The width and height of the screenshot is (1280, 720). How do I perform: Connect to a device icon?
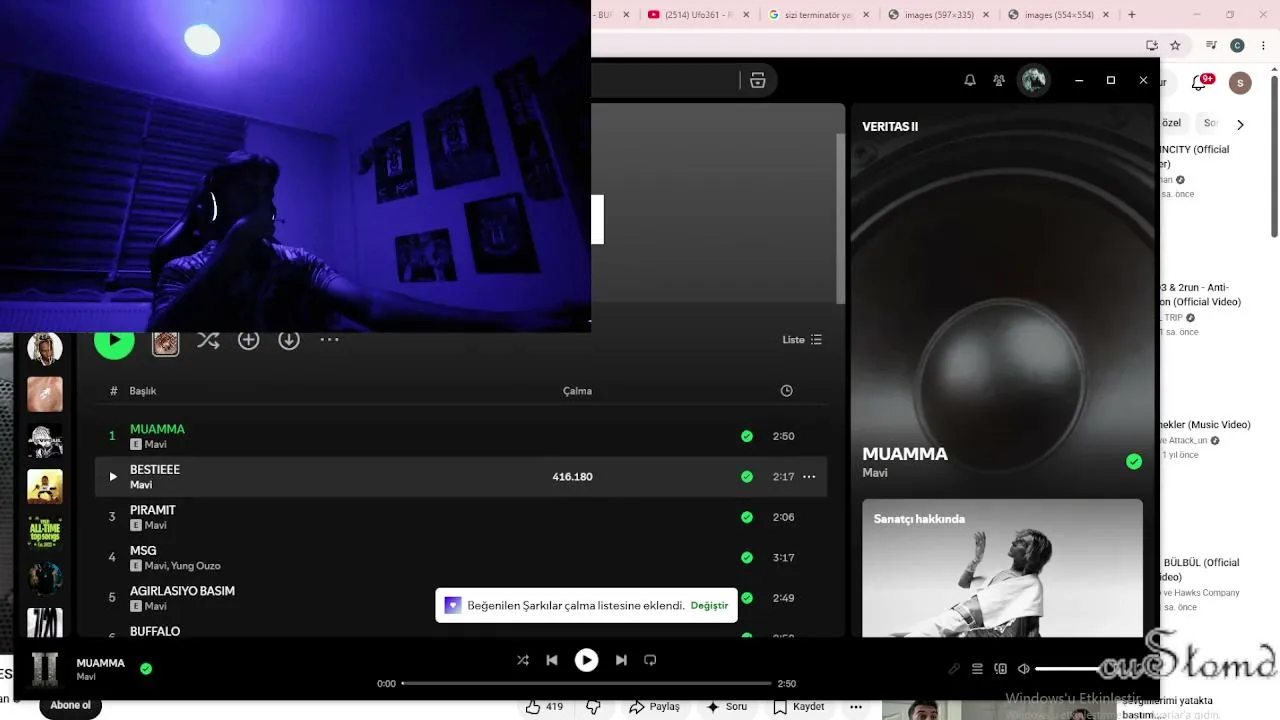tap(1000, 669)
